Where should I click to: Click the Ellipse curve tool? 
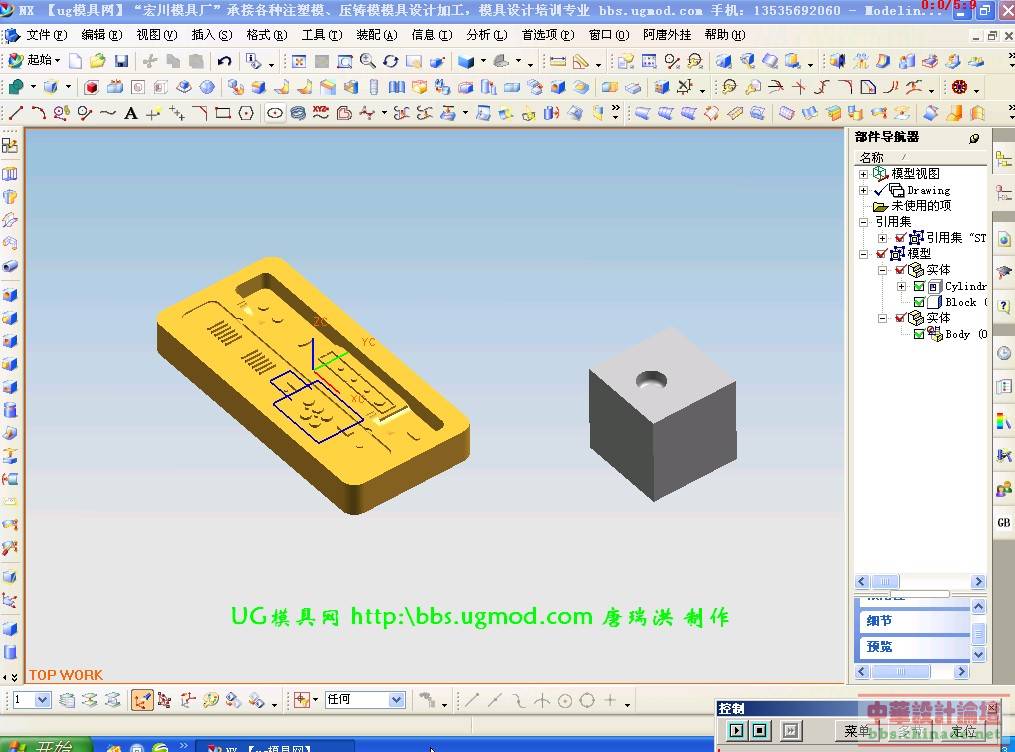[275, 113]
